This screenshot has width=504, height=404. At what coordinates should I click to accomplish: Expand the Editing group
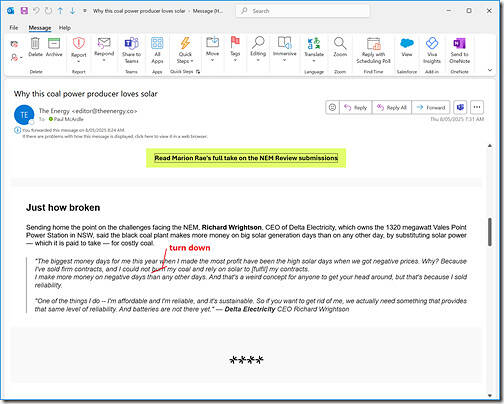point(258,49)
